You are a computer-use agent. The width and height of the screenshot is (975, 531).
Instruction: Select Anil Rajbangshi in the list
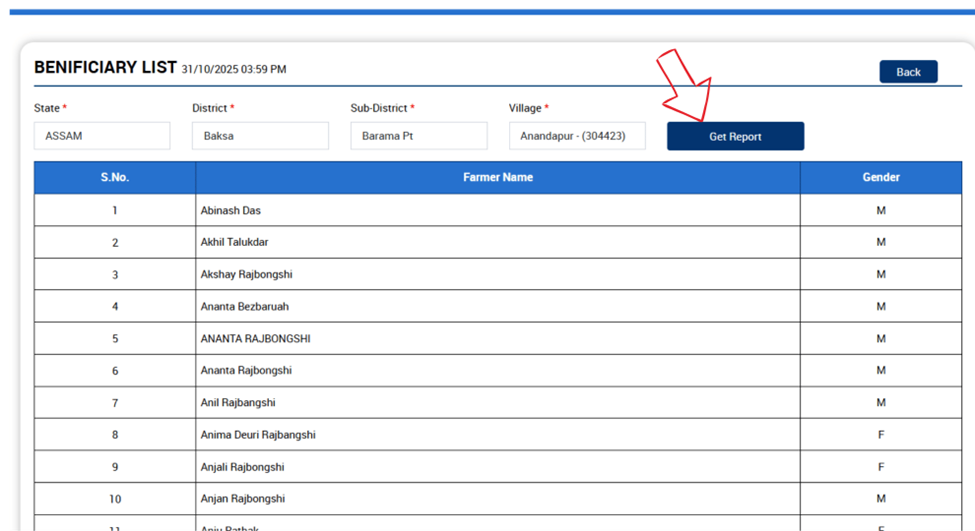238,403
